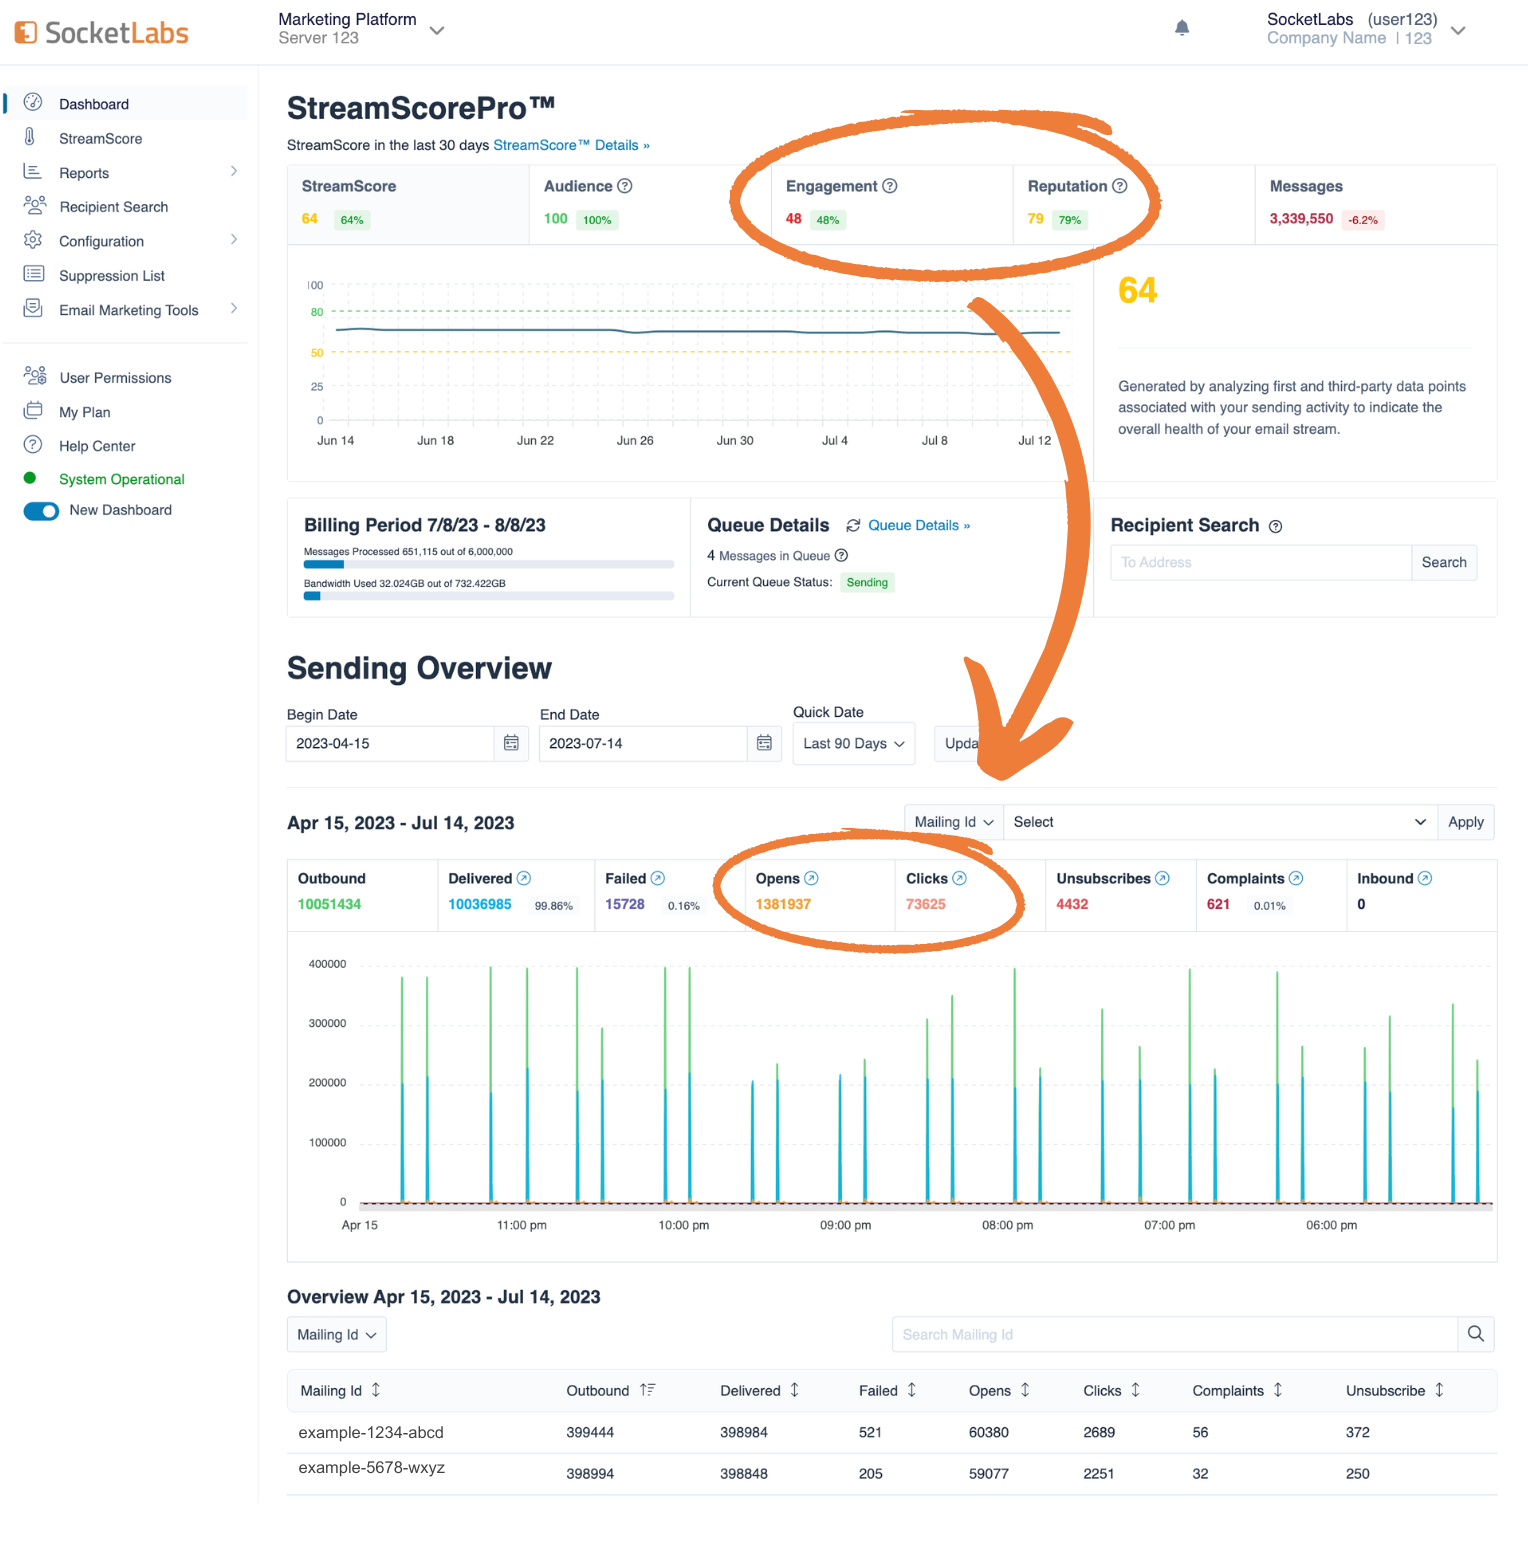The height and width of the screenshot is (1545, 1528).
Task: Open the Select mailing dropdown
Action: click(x=1220, y=822)
